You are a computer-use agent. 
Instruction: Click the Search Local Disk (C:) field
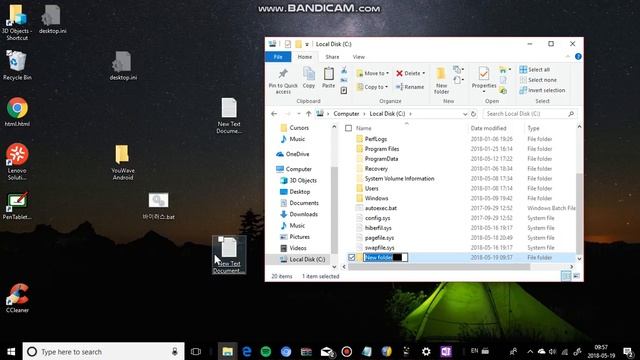point(530,114)
